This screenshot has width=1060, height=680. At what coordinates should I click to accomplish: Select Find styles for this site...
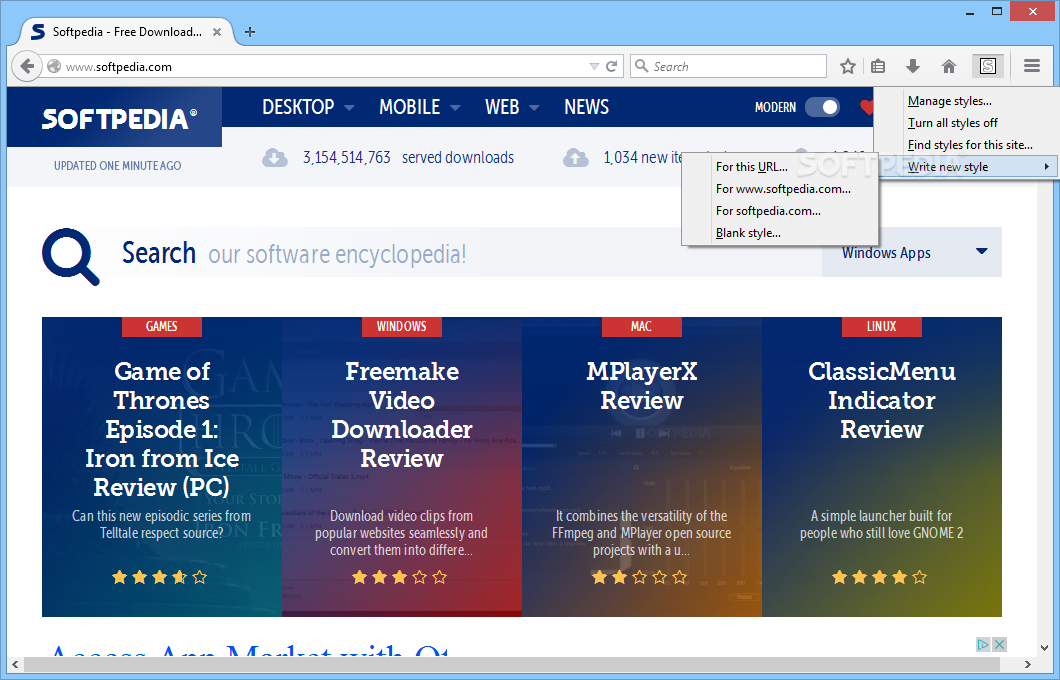[x=969, y=145]
